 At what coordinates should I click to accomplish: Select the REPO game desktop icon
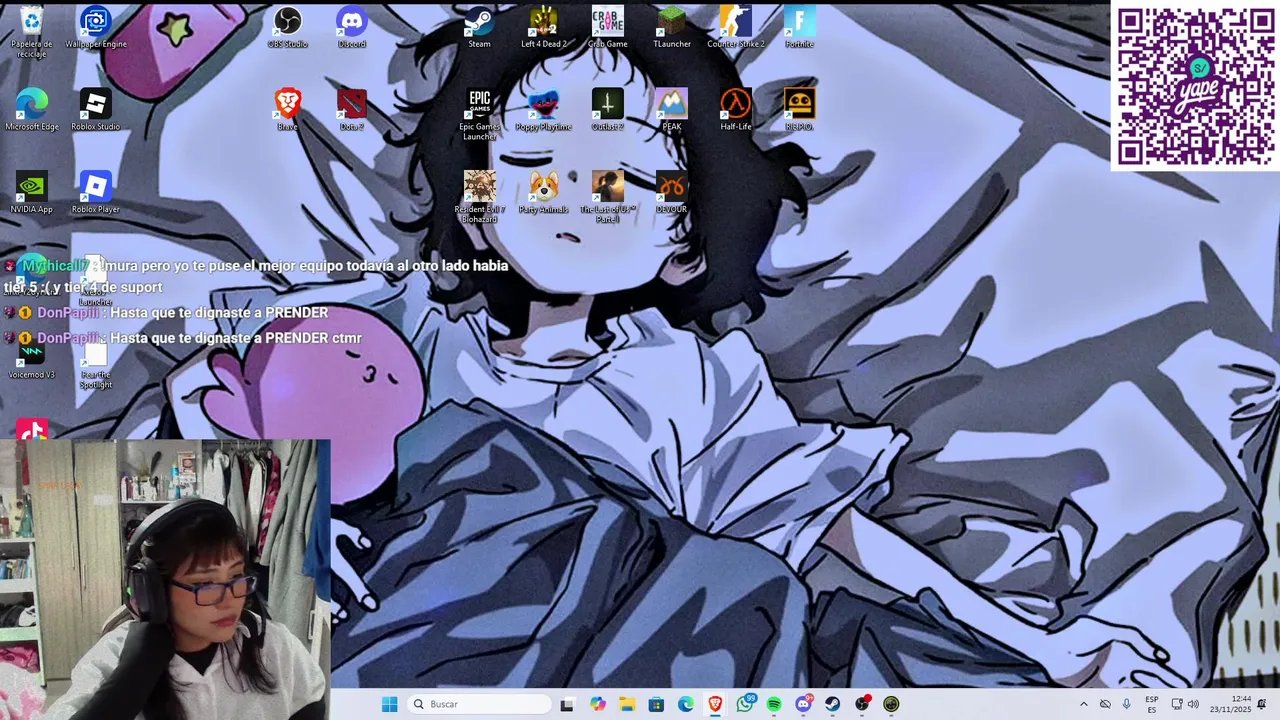click(x=800, y=110)
